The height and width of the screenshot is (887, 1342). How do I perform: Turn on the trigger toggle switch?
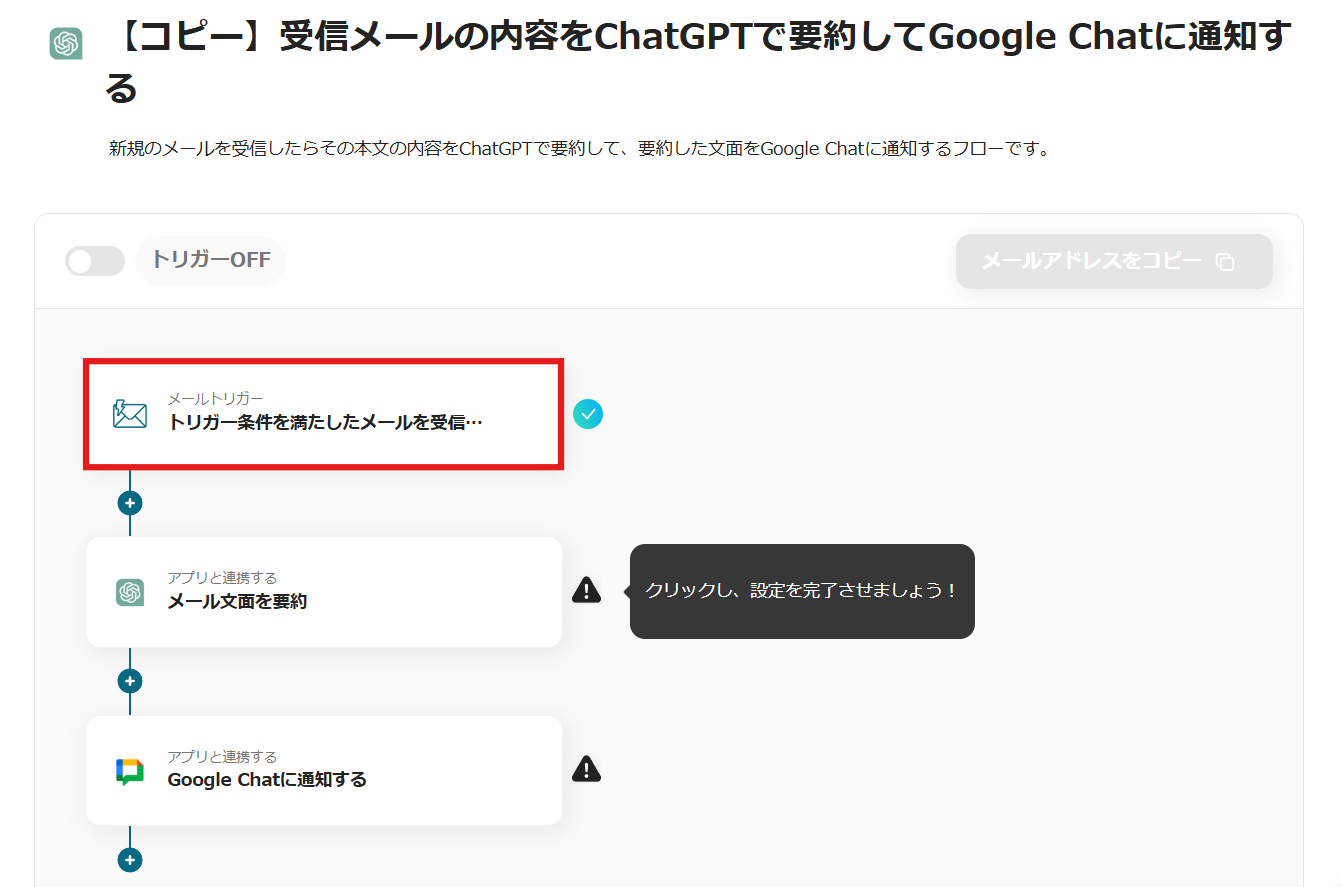95,261
